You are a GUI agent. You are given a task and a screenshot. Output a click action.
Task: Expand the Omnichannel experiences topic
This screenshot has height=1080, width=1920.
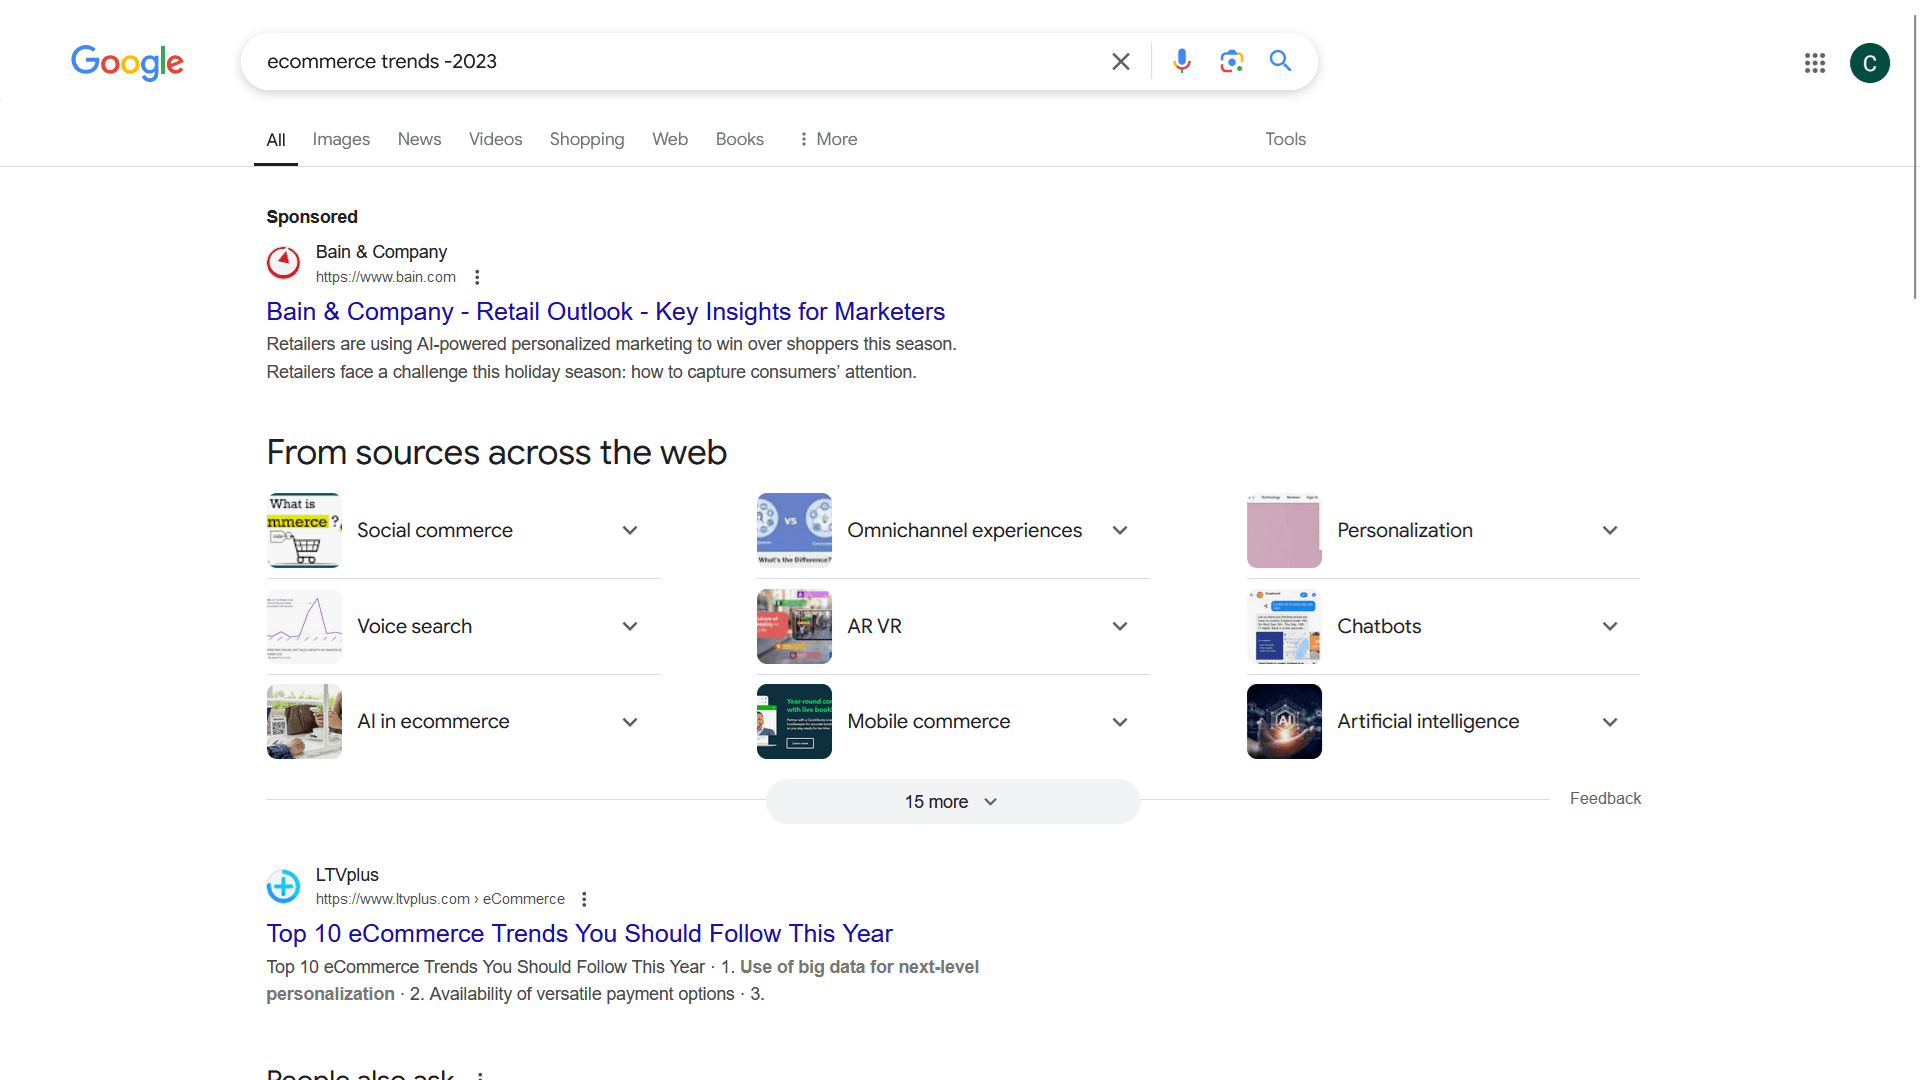pyautogui.click(x=1120, y=530)
